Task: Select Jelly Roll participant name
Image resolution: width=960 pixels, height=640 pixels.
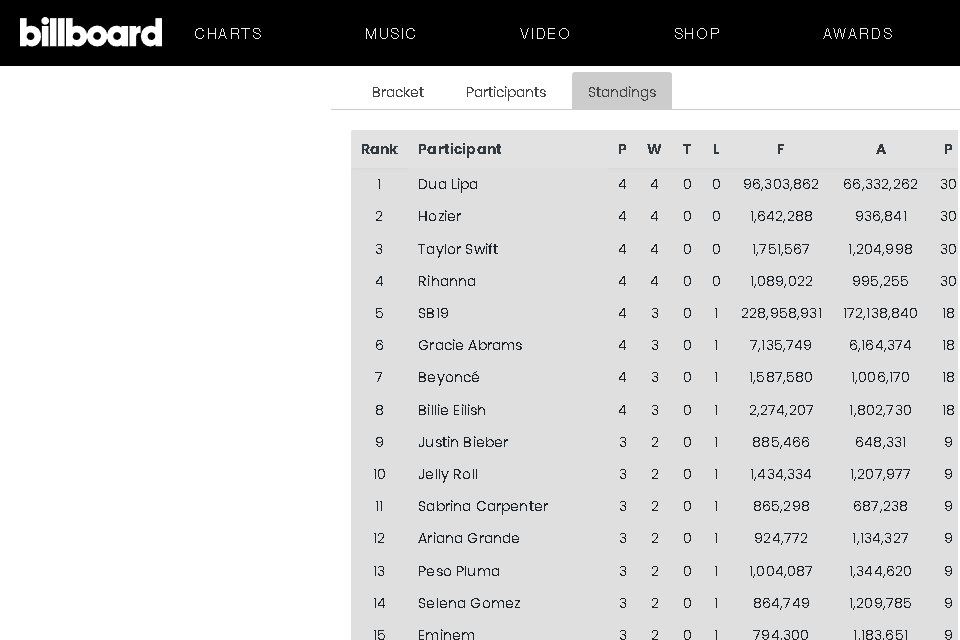Action: click(x=448, y=475)
